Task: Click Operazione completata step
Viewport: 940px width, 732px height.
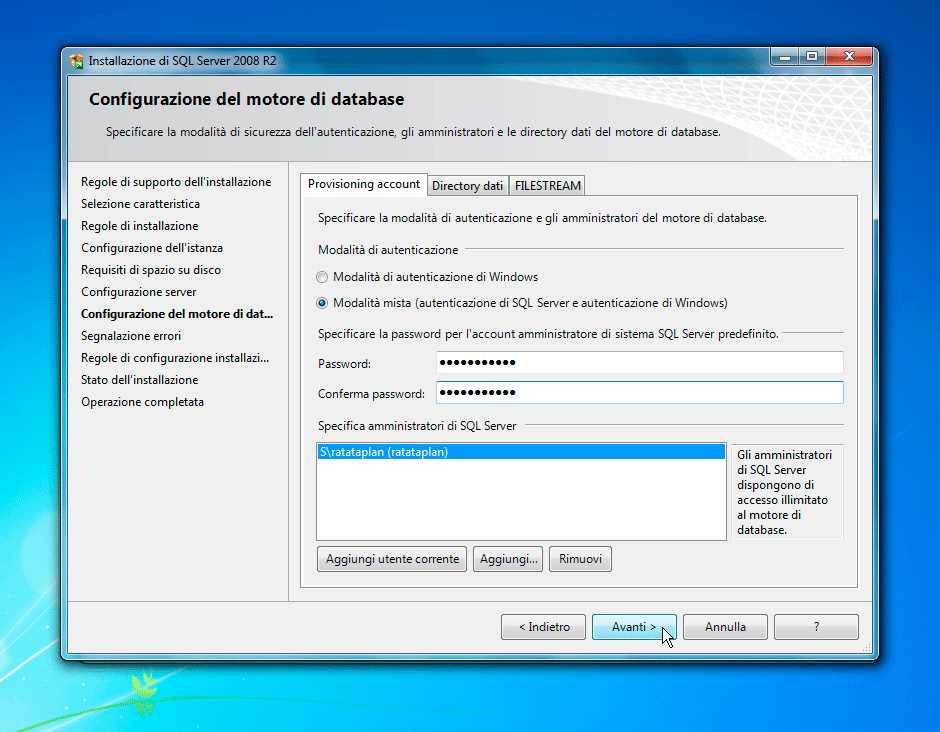Action: click(143, 402)
